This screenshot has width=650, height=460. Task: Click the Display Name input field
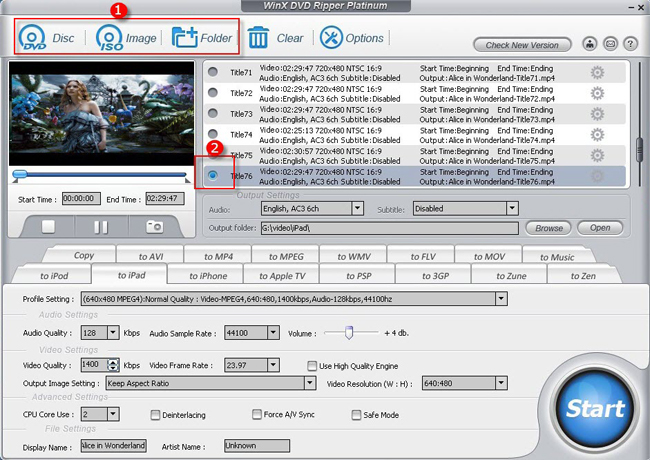click(113, 445)
